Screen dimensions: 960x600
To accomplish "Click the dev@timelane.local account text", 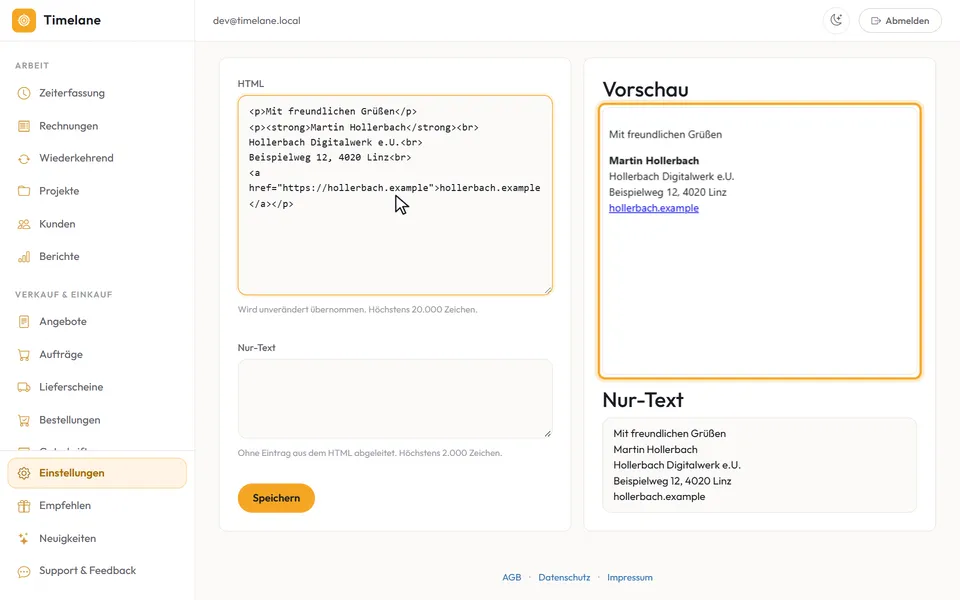I will (257, 20).
